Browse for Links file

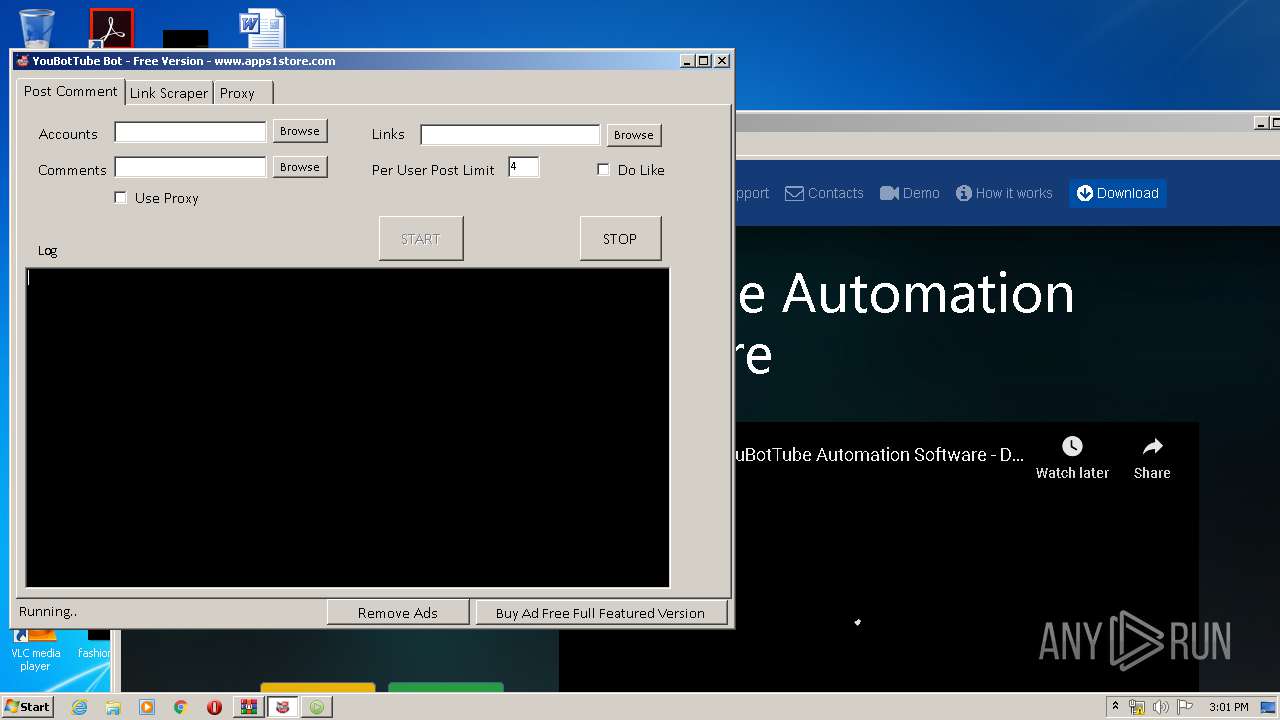point(634,135)
